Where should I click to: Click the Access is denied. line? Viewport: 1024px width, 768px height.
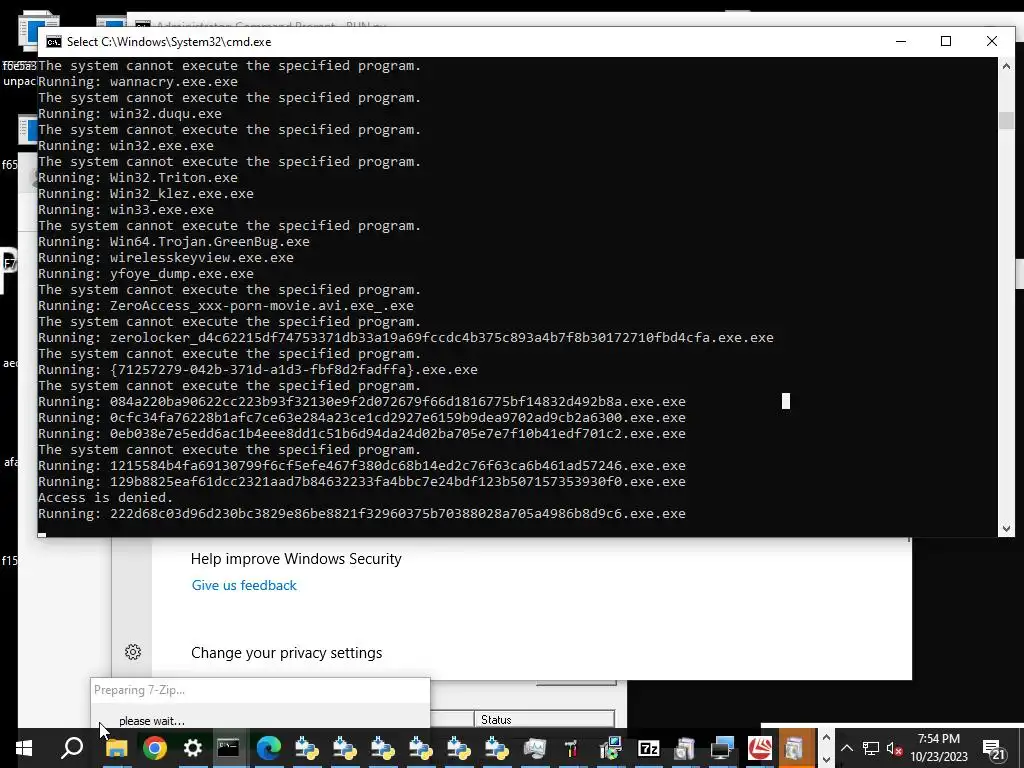coord(106,498)
